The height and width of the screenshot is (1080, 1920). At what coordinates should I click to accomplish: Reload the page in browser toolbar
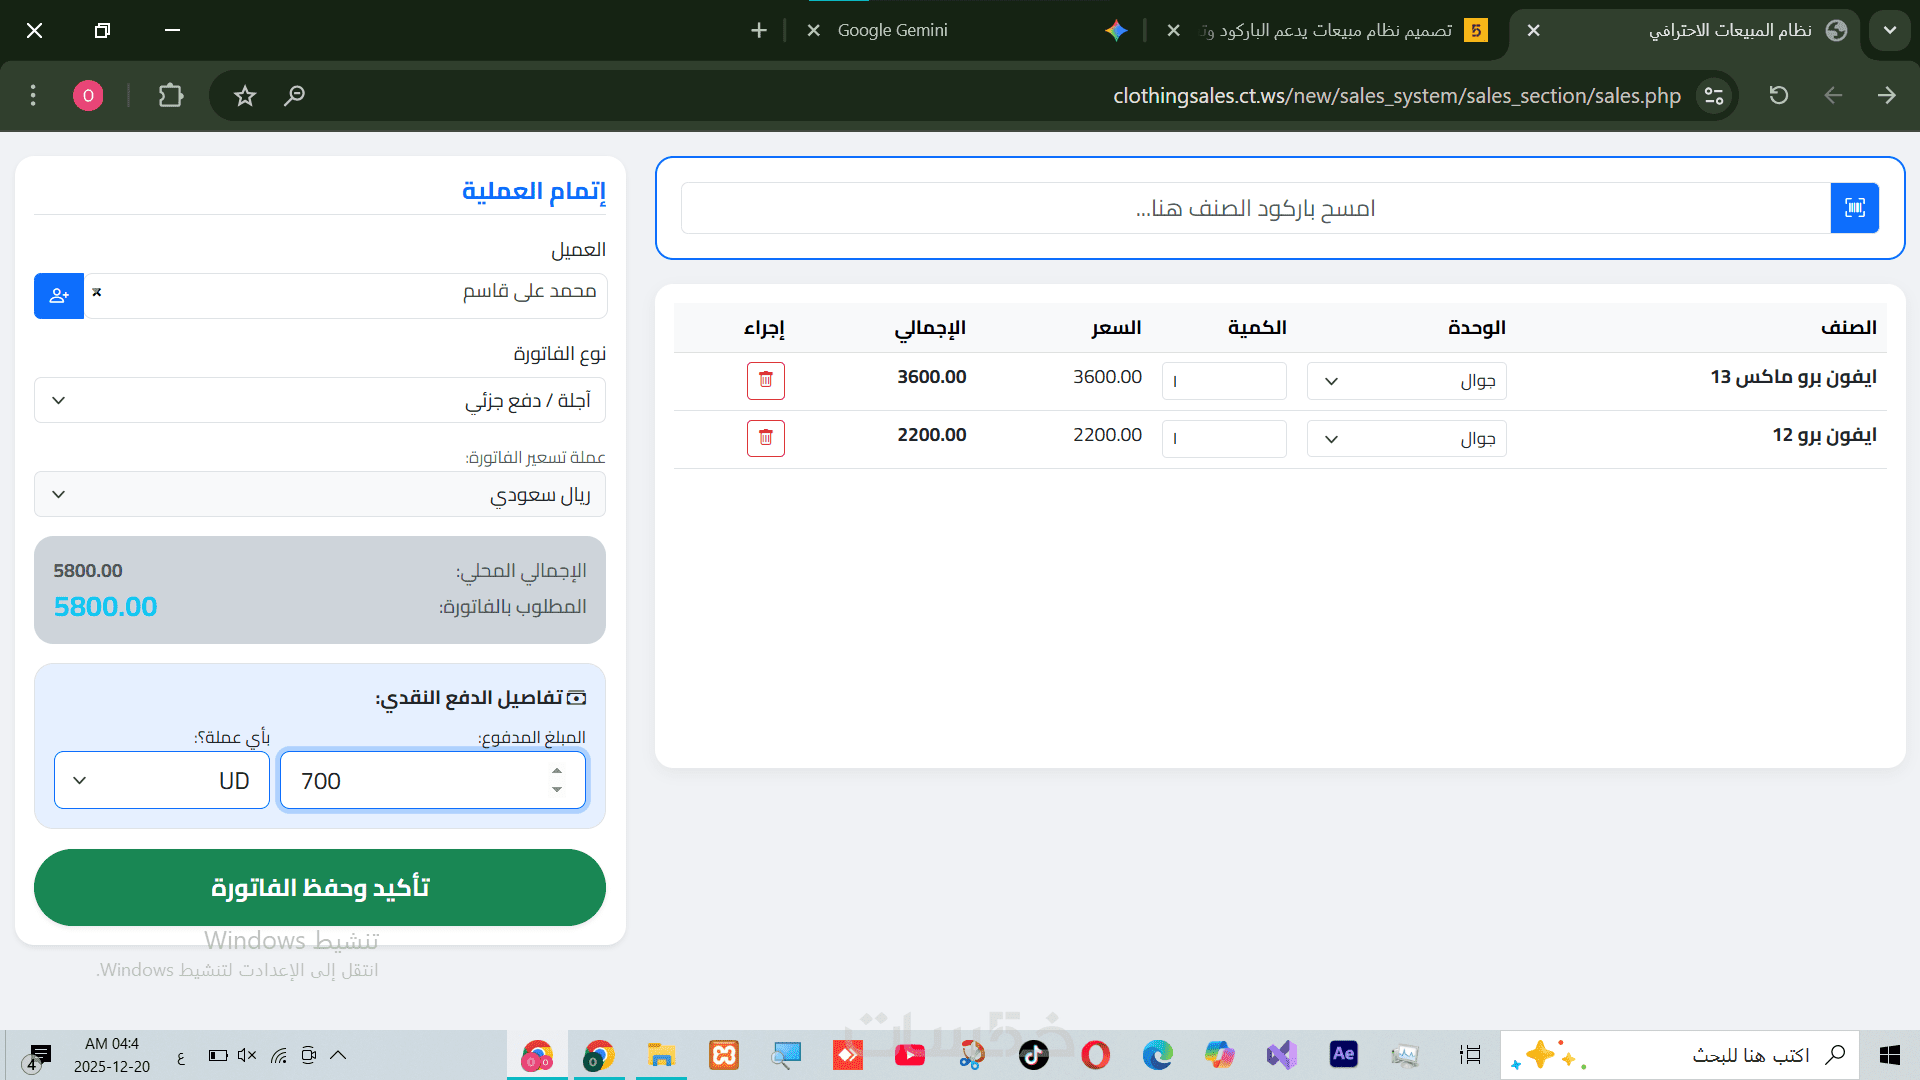pos(1778,96)
